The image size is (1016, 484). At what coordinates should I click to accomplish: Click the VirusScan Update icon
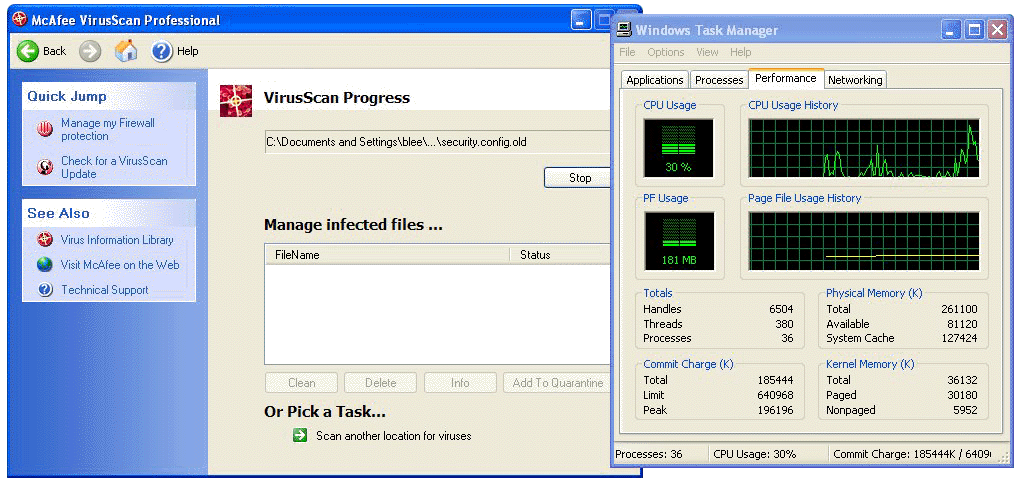pyautogui.click(x=45, y=167)
